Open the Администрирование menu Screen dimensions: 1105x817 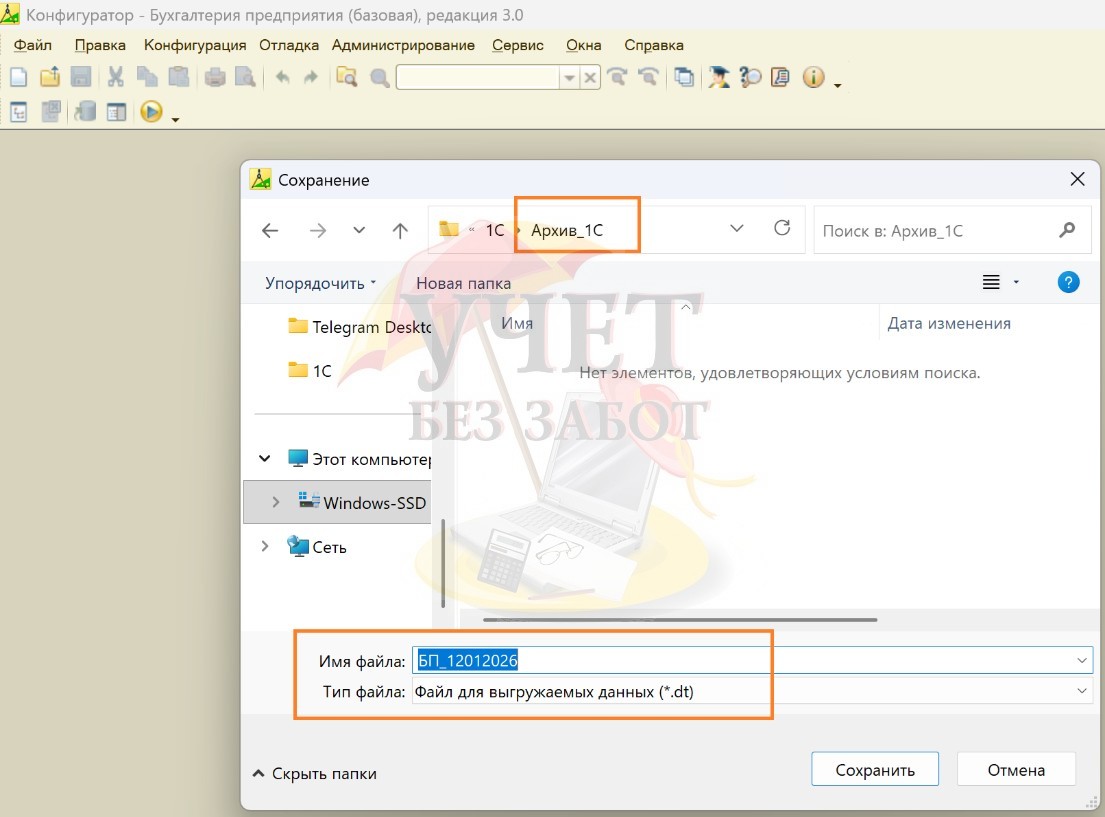pos(403,45)
